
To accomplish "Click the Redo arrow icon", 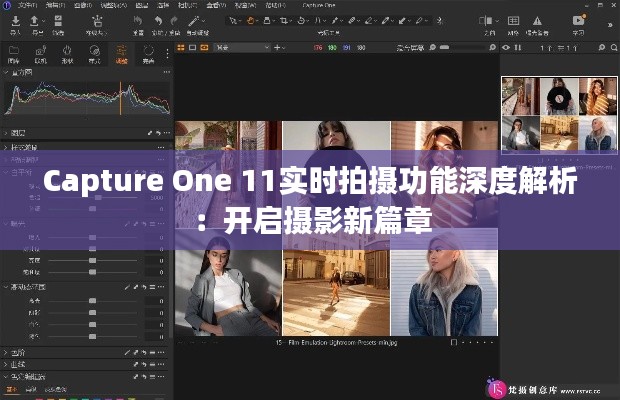I will pos(174,21).
